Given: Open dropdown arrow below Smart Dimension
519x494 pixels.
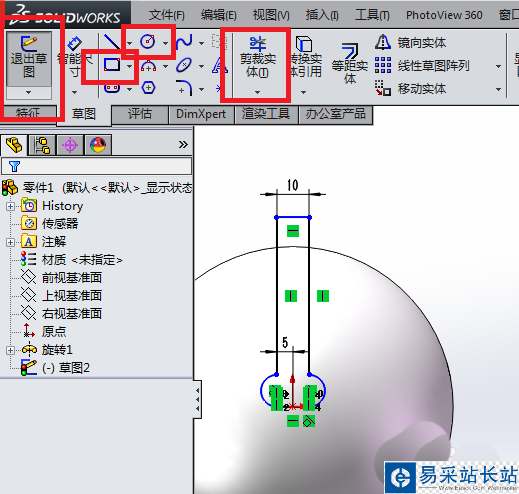Looking at the screenshot, I should coord(74,92).
